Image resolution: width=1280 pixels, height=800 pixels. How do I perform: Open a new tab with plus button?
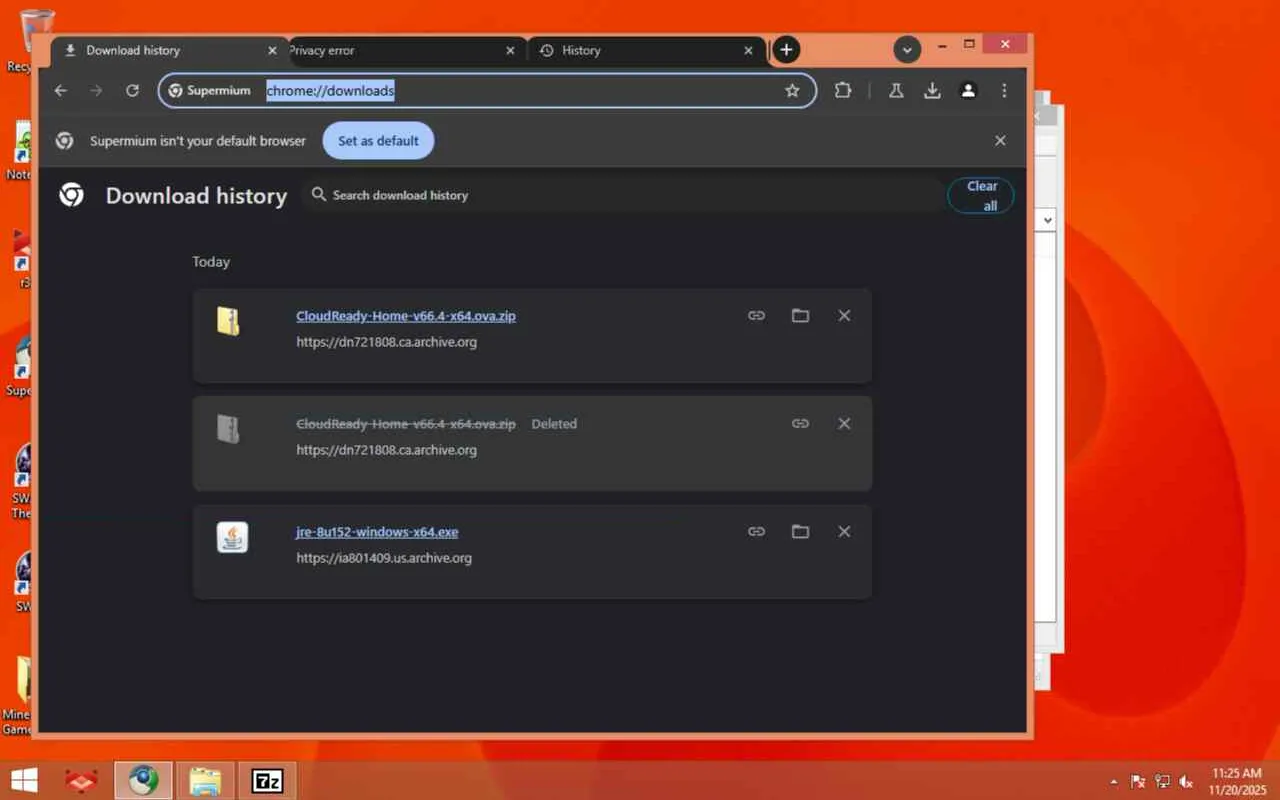[786, 50]
